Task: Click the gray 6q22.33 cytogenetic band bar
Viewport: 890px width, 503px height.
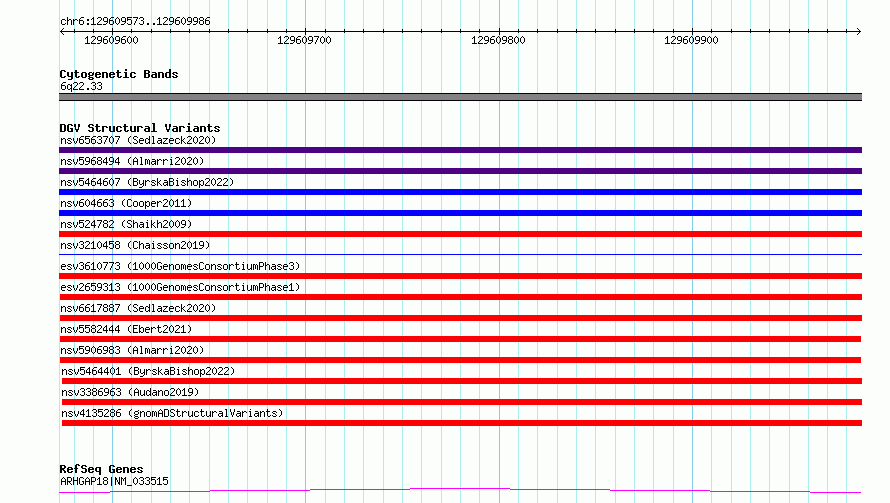Action: point(460,97)
